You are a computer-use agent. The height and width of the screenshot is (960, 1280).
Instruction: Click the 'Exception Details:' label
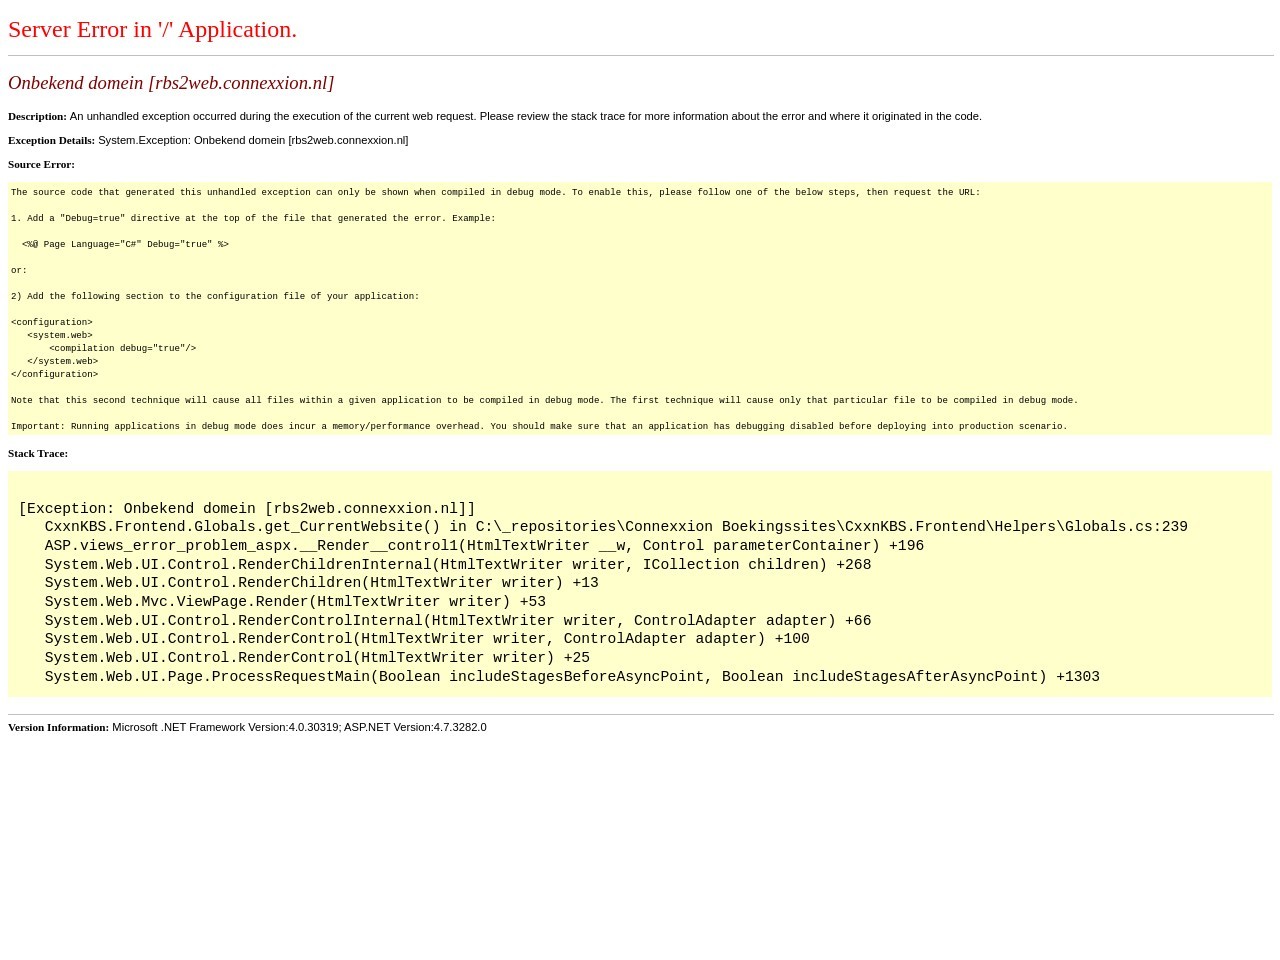coord(51,140)
